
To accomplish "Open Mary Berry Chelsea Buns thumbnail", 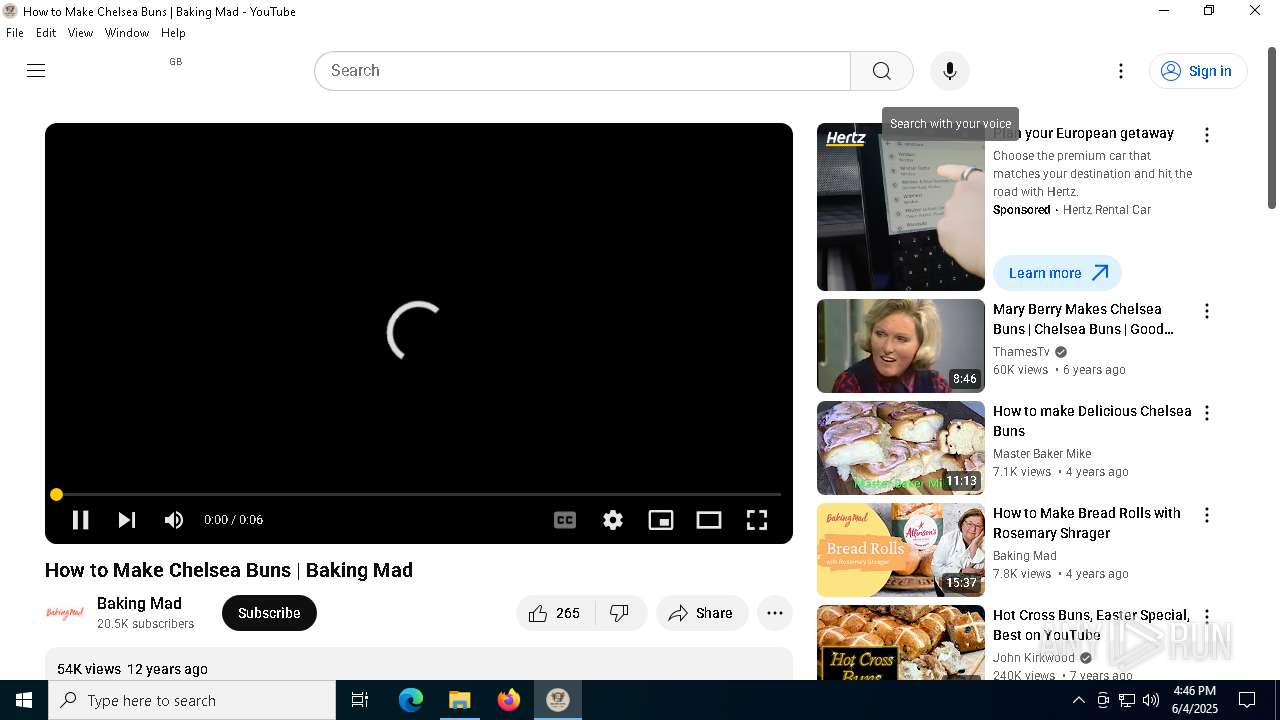I will 901,346.
